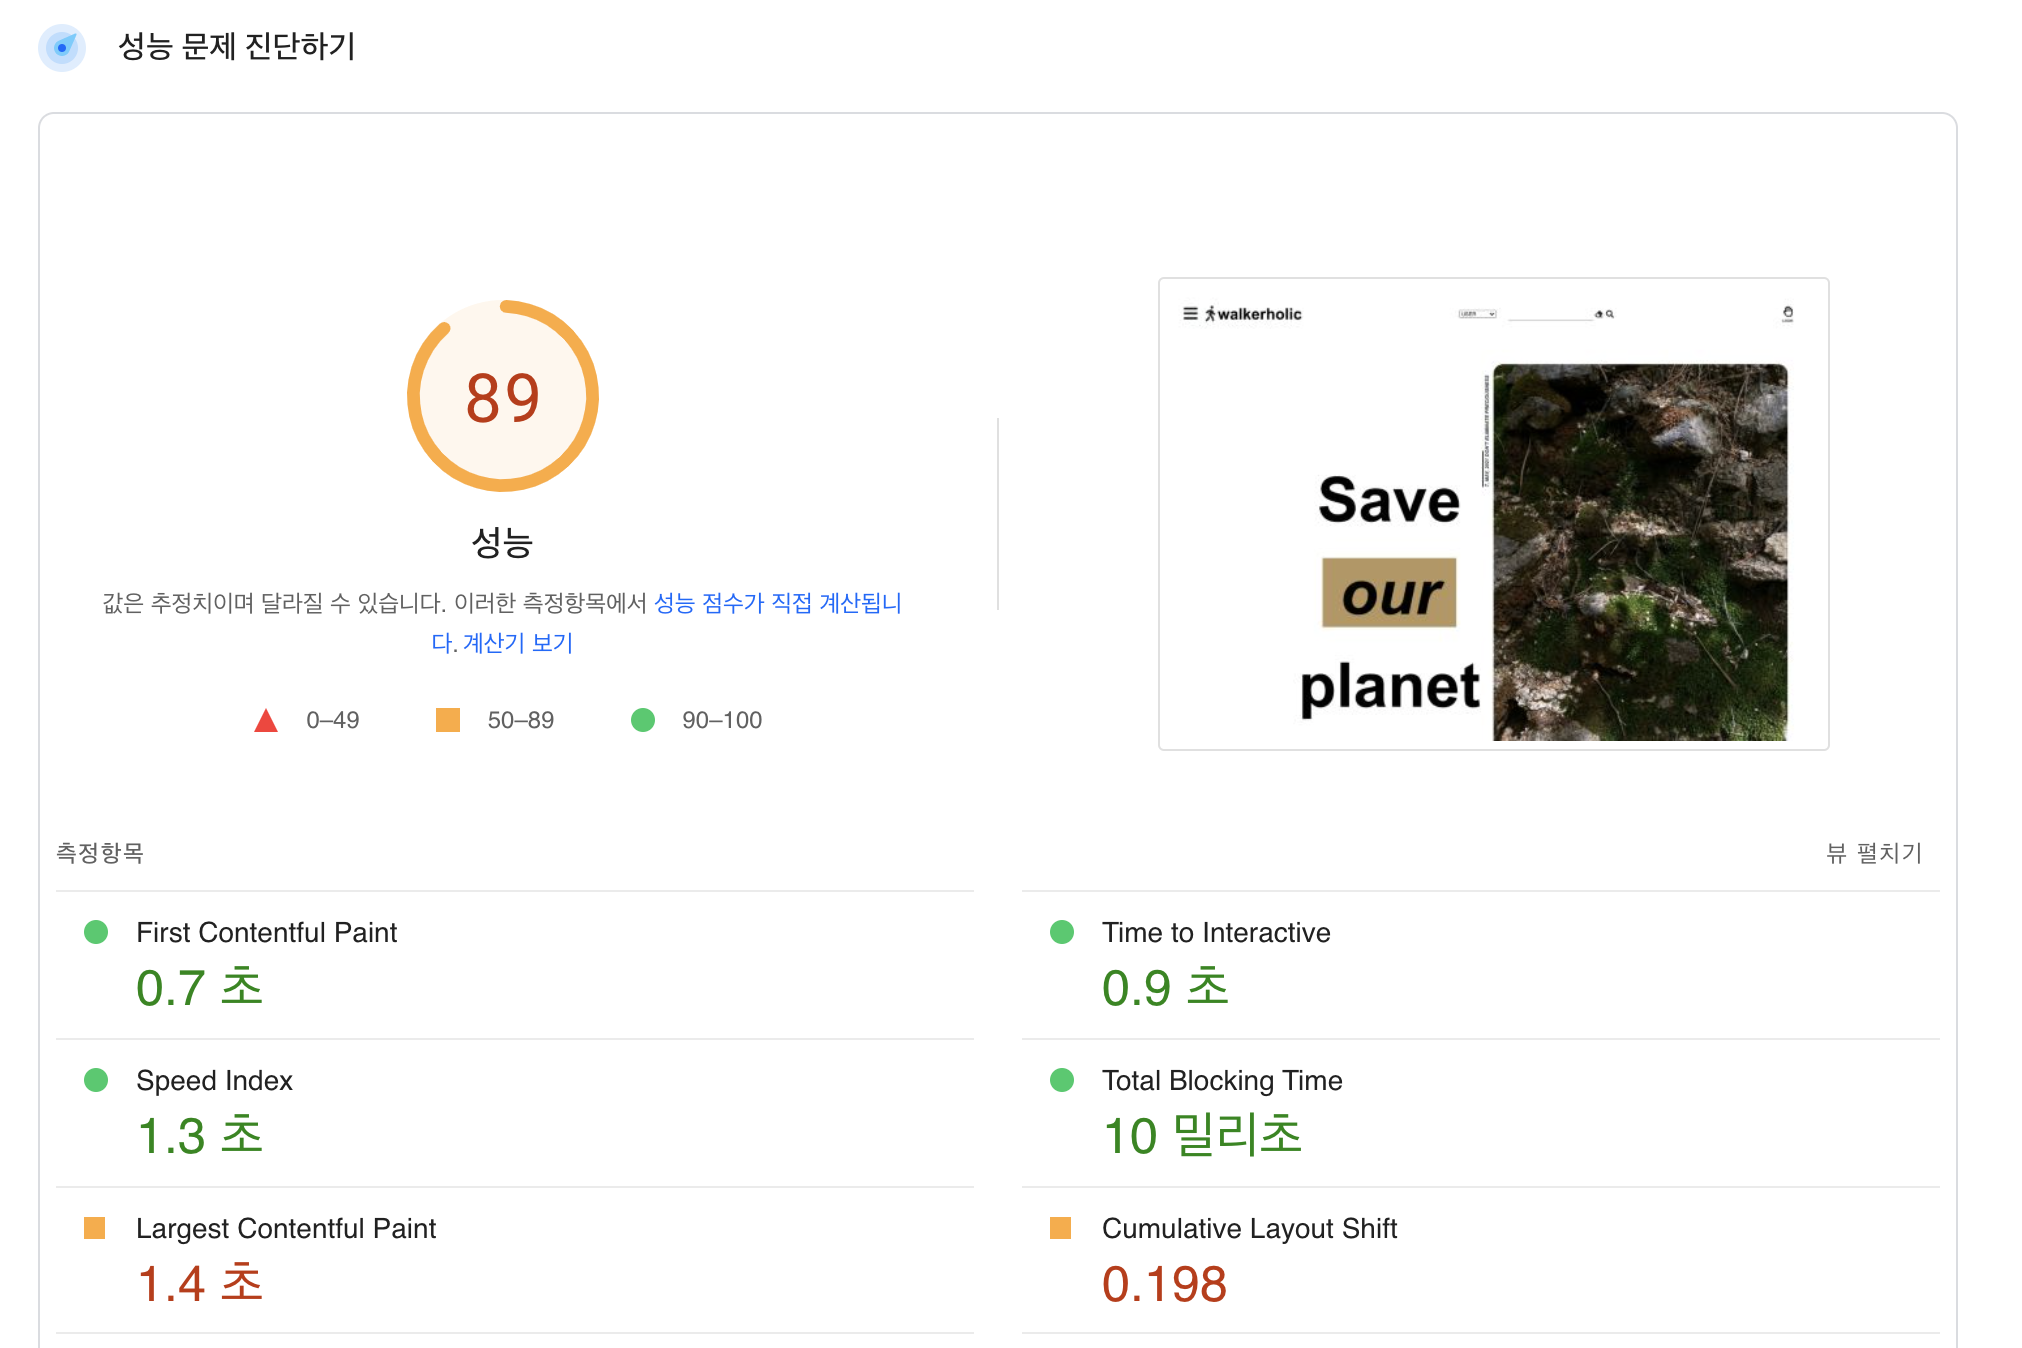Viewport: 2022px width, 1348px height.
Task: Click the orange square for Largest Contentful Paint
Action: point(95,1227)
